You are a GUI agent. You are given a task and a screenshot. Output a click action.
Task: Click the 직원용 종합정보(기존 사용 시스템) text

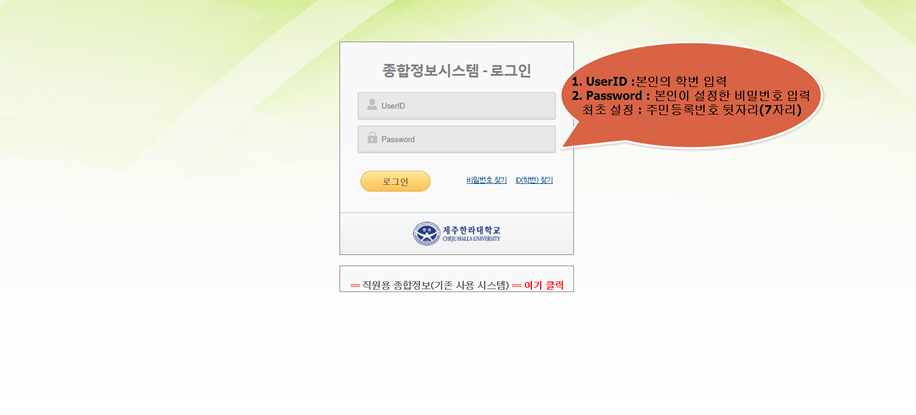435,285
